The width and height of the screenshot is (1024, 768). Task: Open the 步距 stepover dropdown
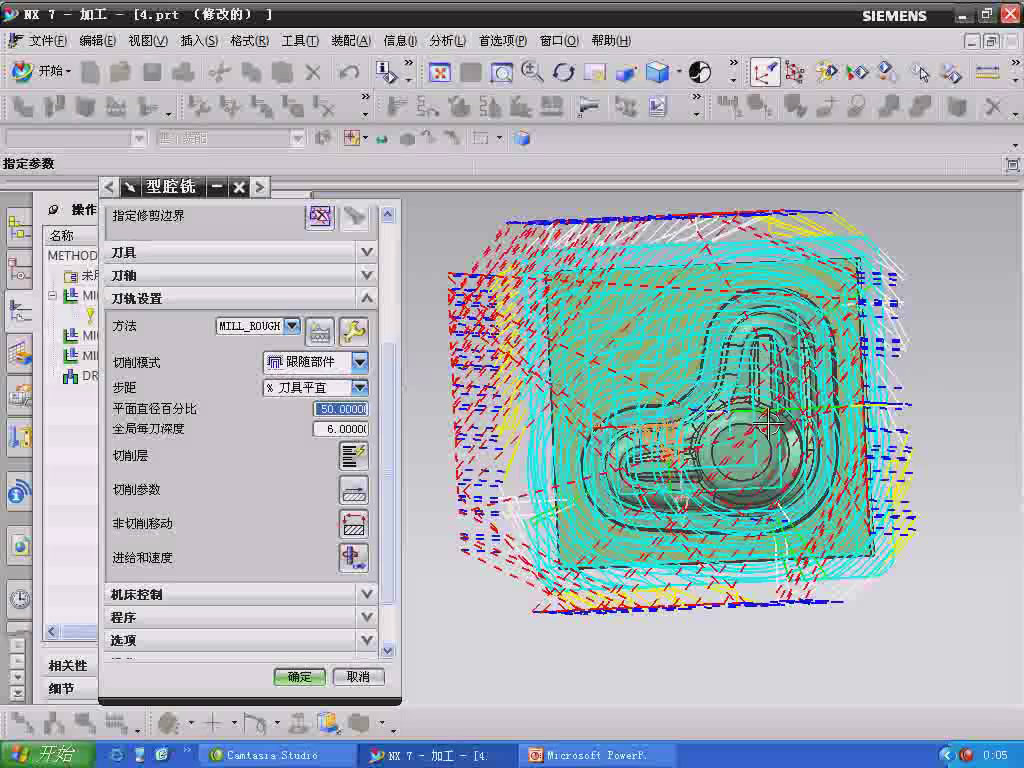click(360, 387)
